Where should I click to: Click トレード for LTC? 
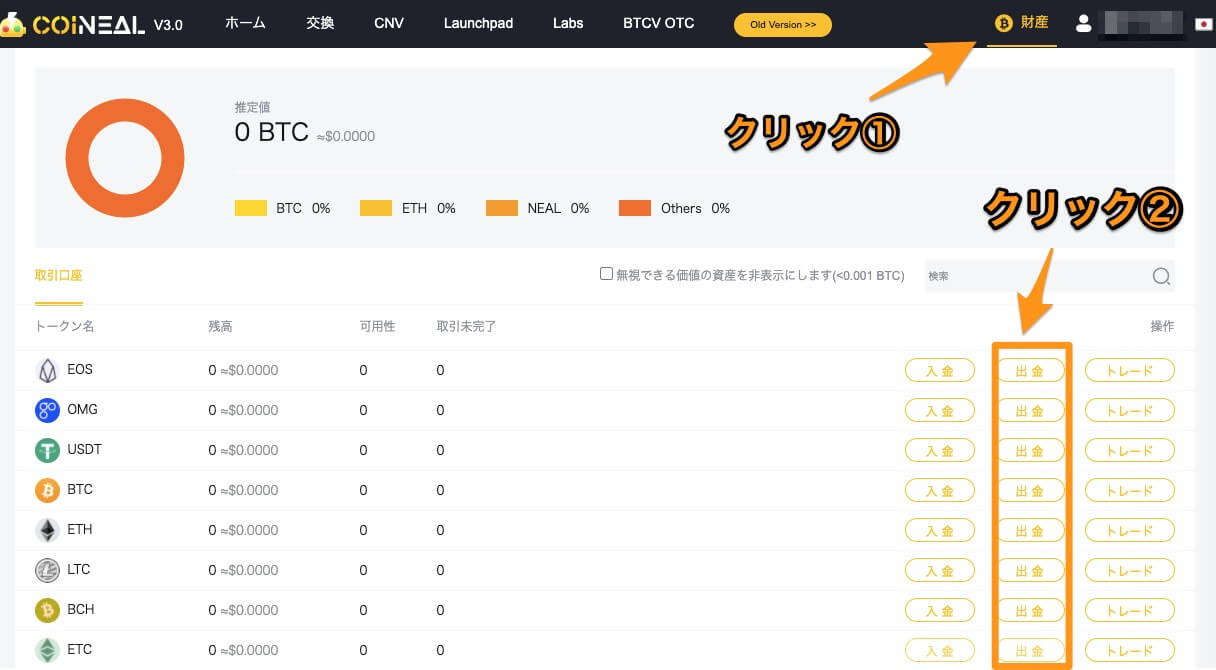(x=1130, y=570)
